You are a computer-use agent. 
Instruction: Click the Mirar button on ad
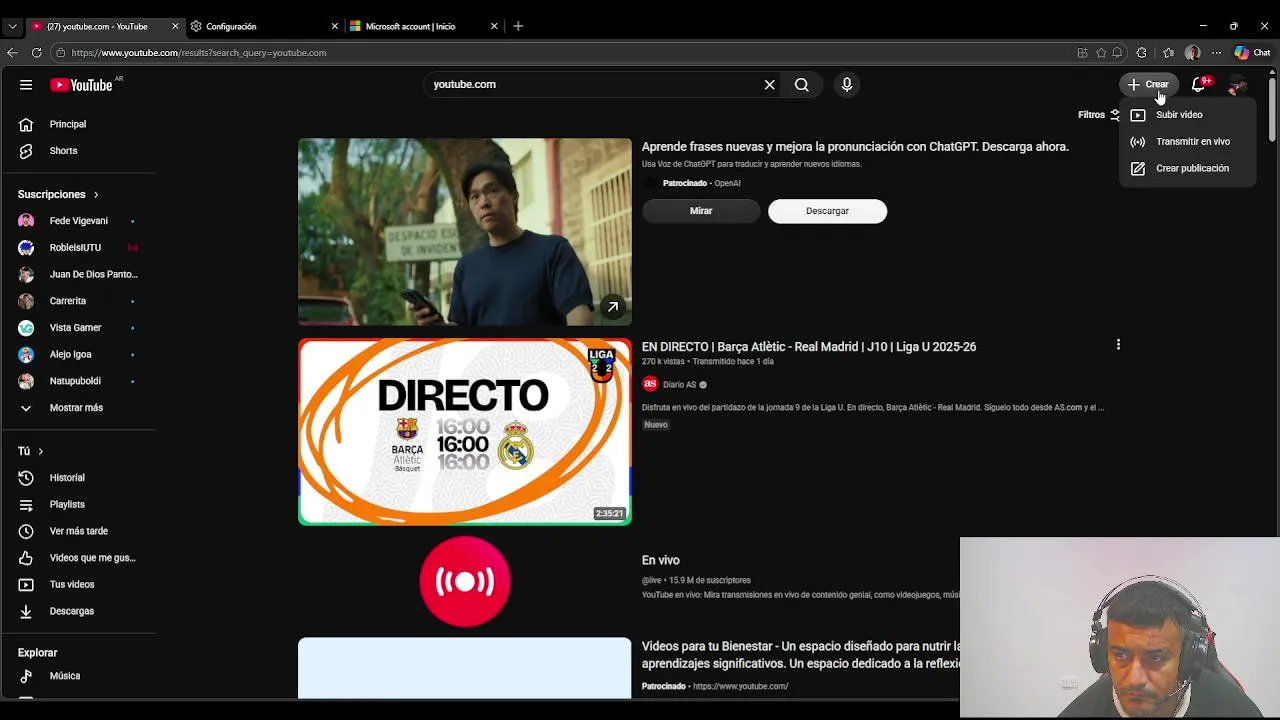tap(701, 211)
